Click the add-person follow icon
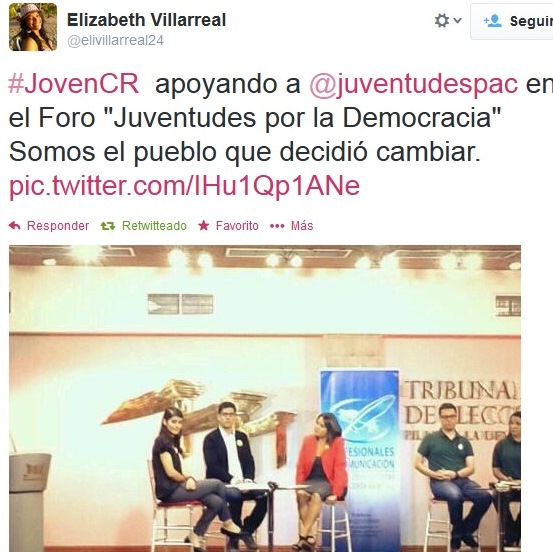The width and height of the screenshot is (553, 552). (493, 21)
